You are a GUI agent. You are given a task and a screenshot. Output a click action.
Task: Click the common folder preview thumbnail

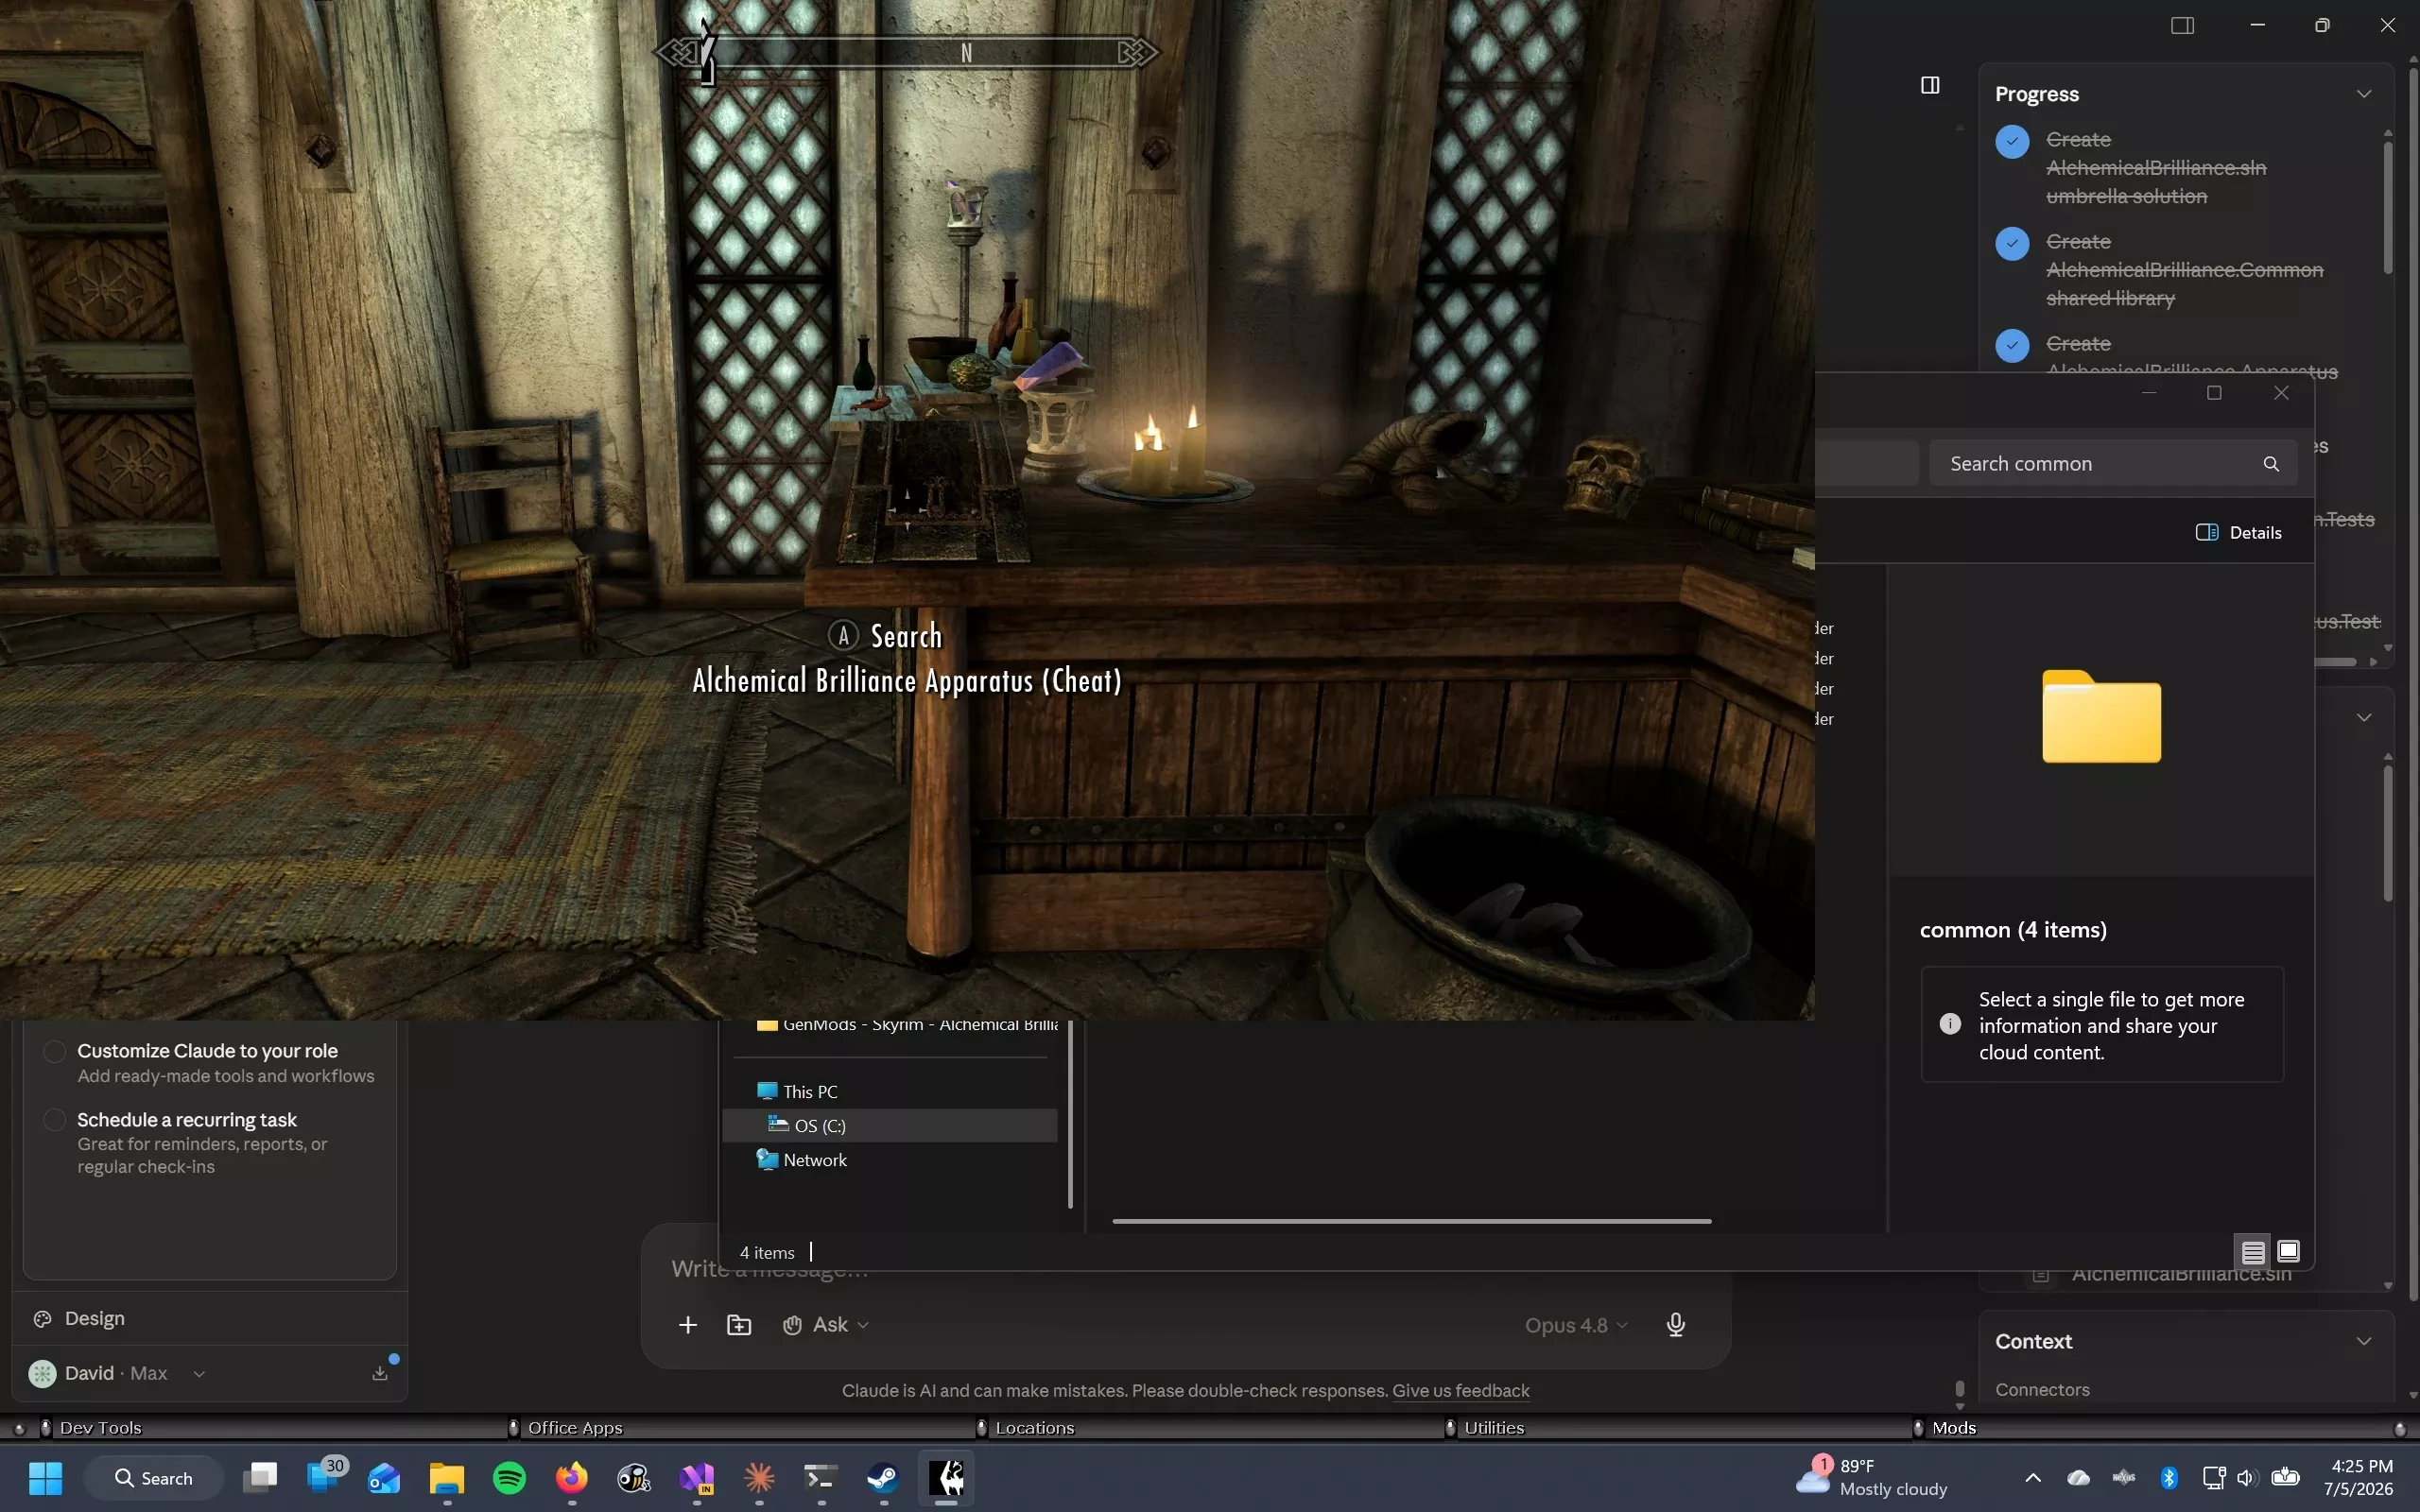[x=2101, y=716]
